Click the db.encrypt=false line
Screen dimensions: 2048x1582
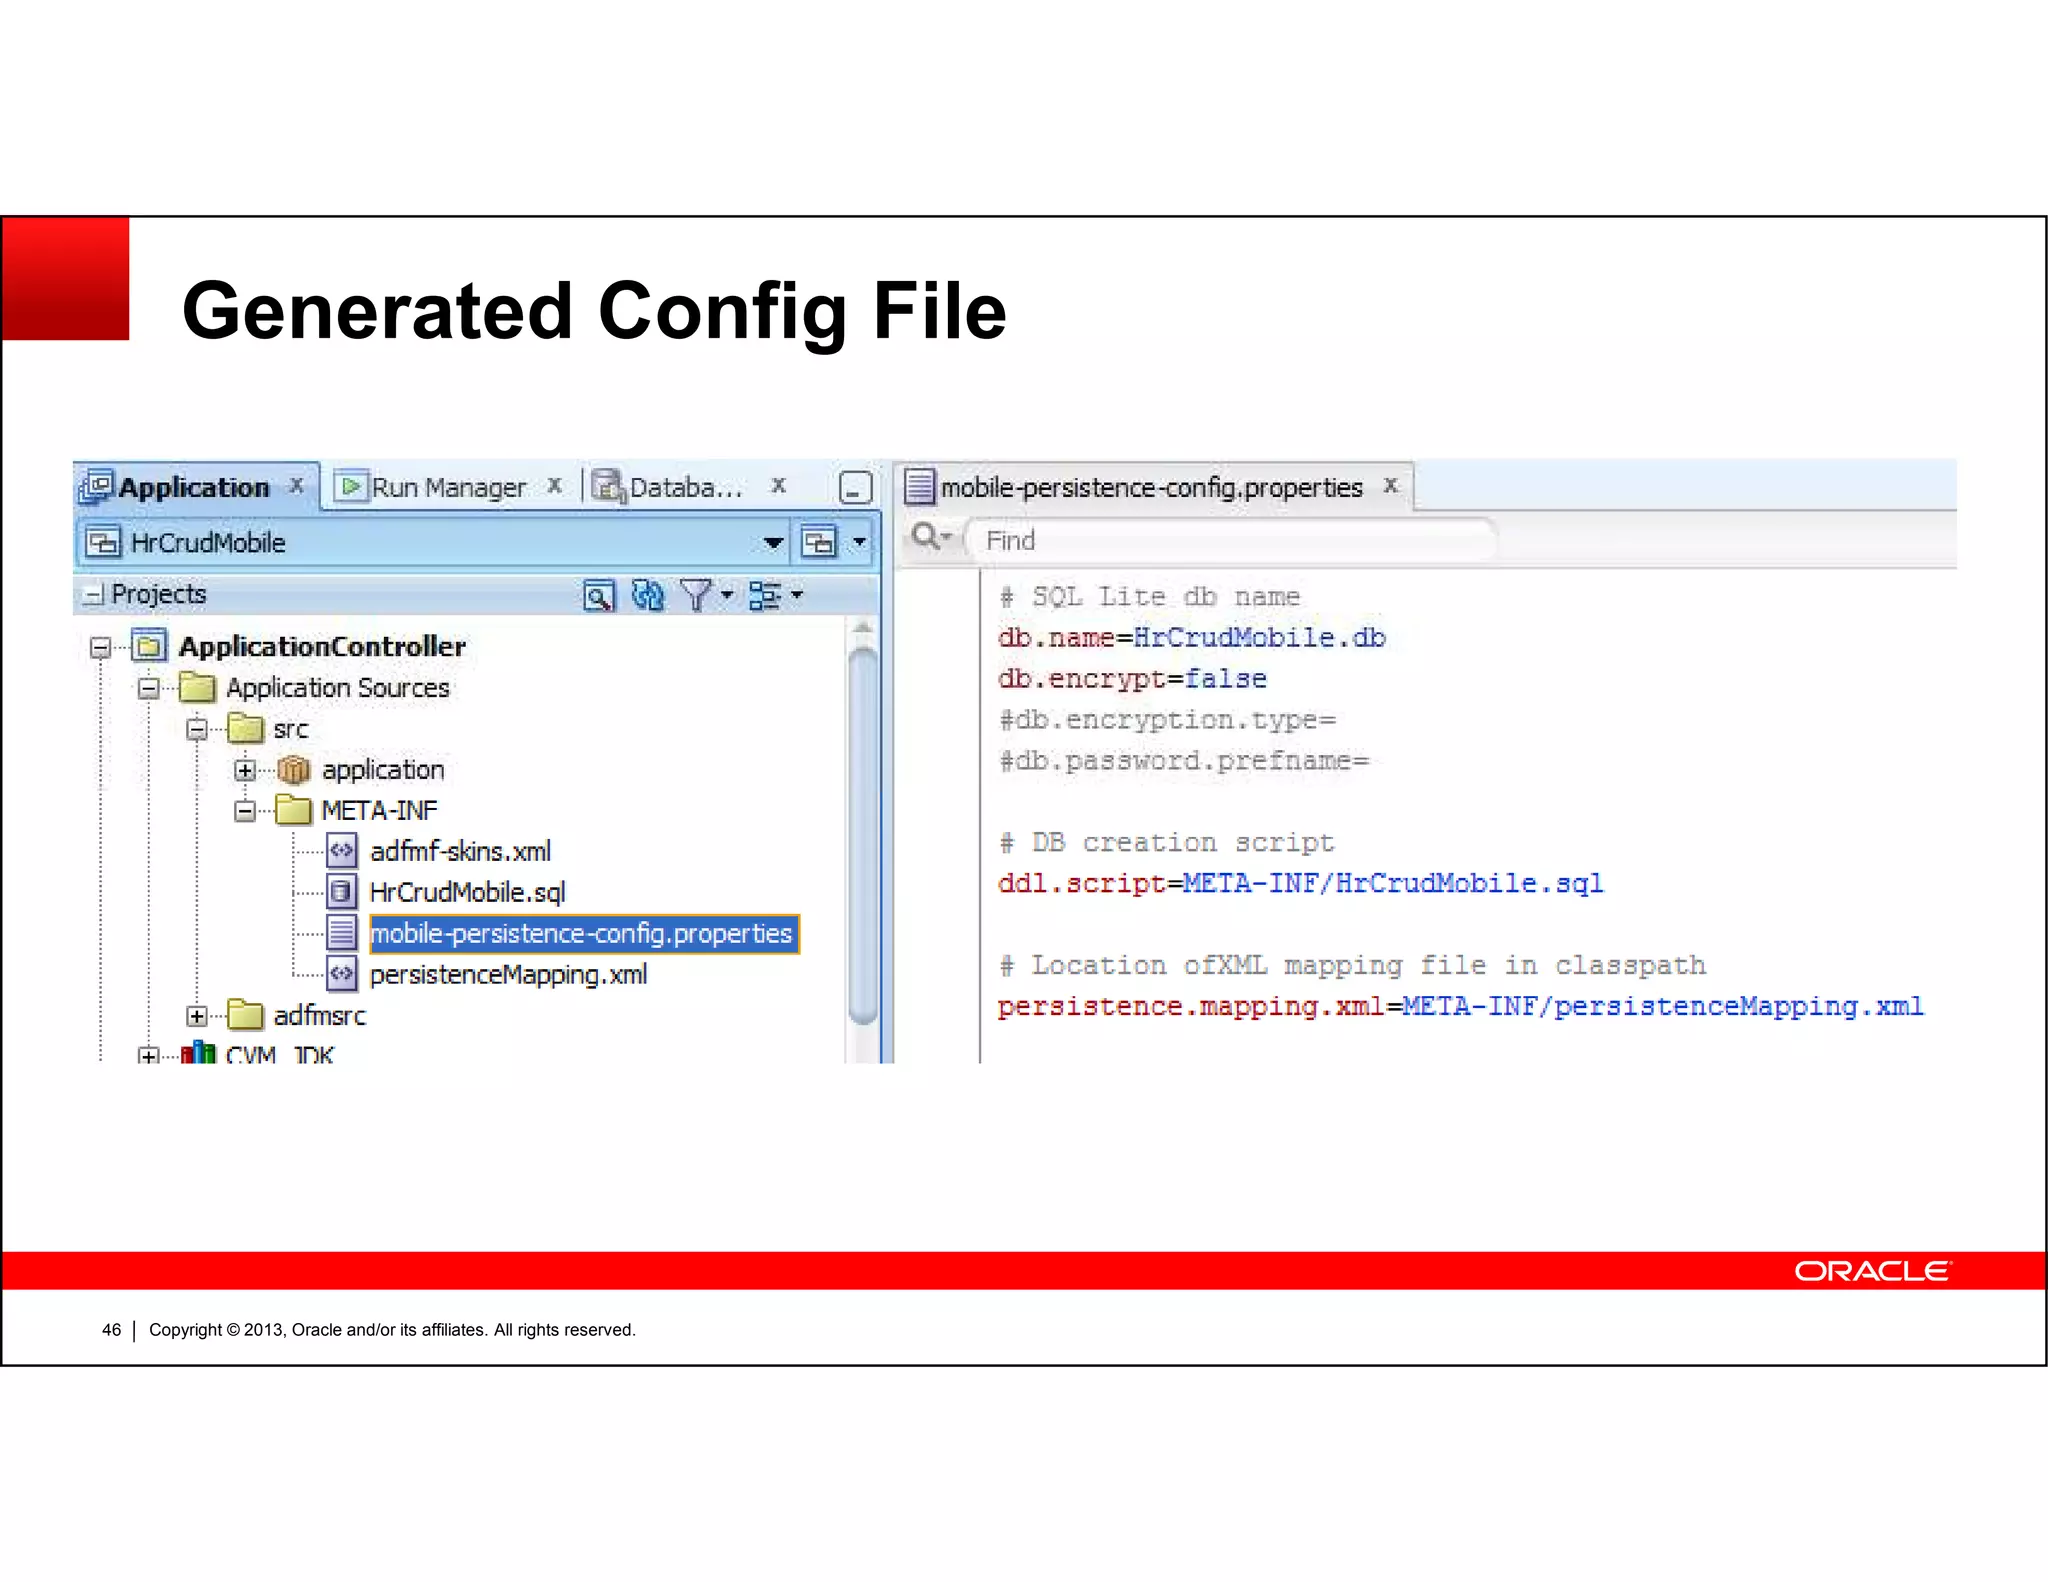click(x=1132, y=679)
